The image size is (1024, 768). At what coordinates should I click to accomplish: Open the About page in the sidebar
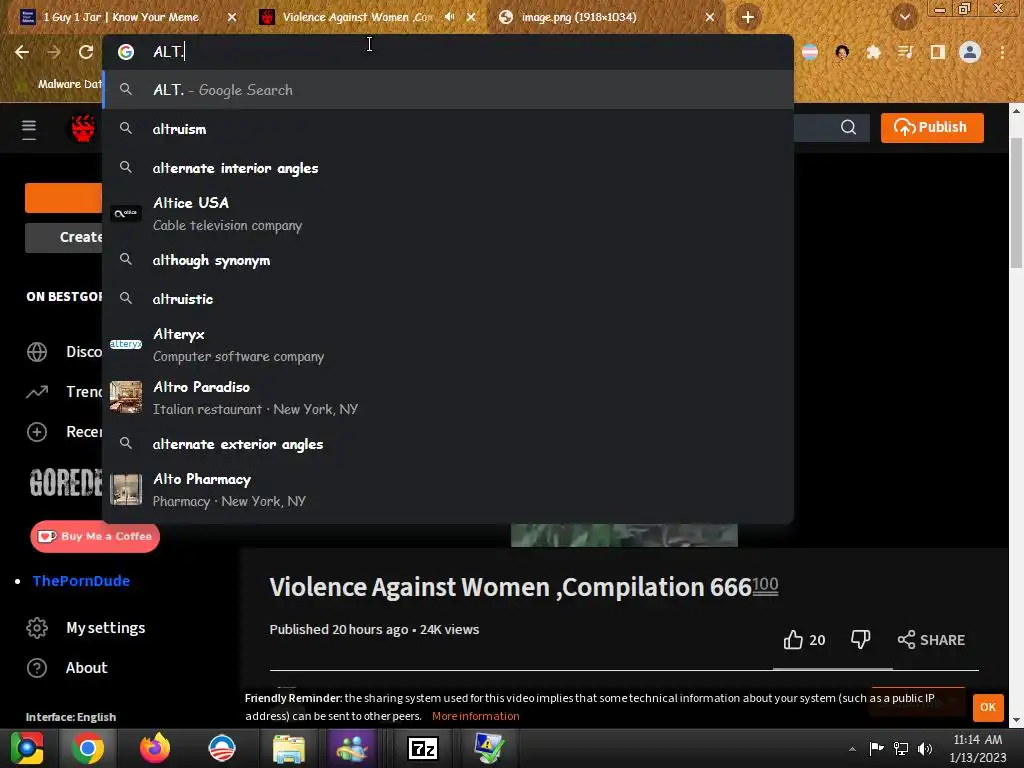(x=67, y=667)
